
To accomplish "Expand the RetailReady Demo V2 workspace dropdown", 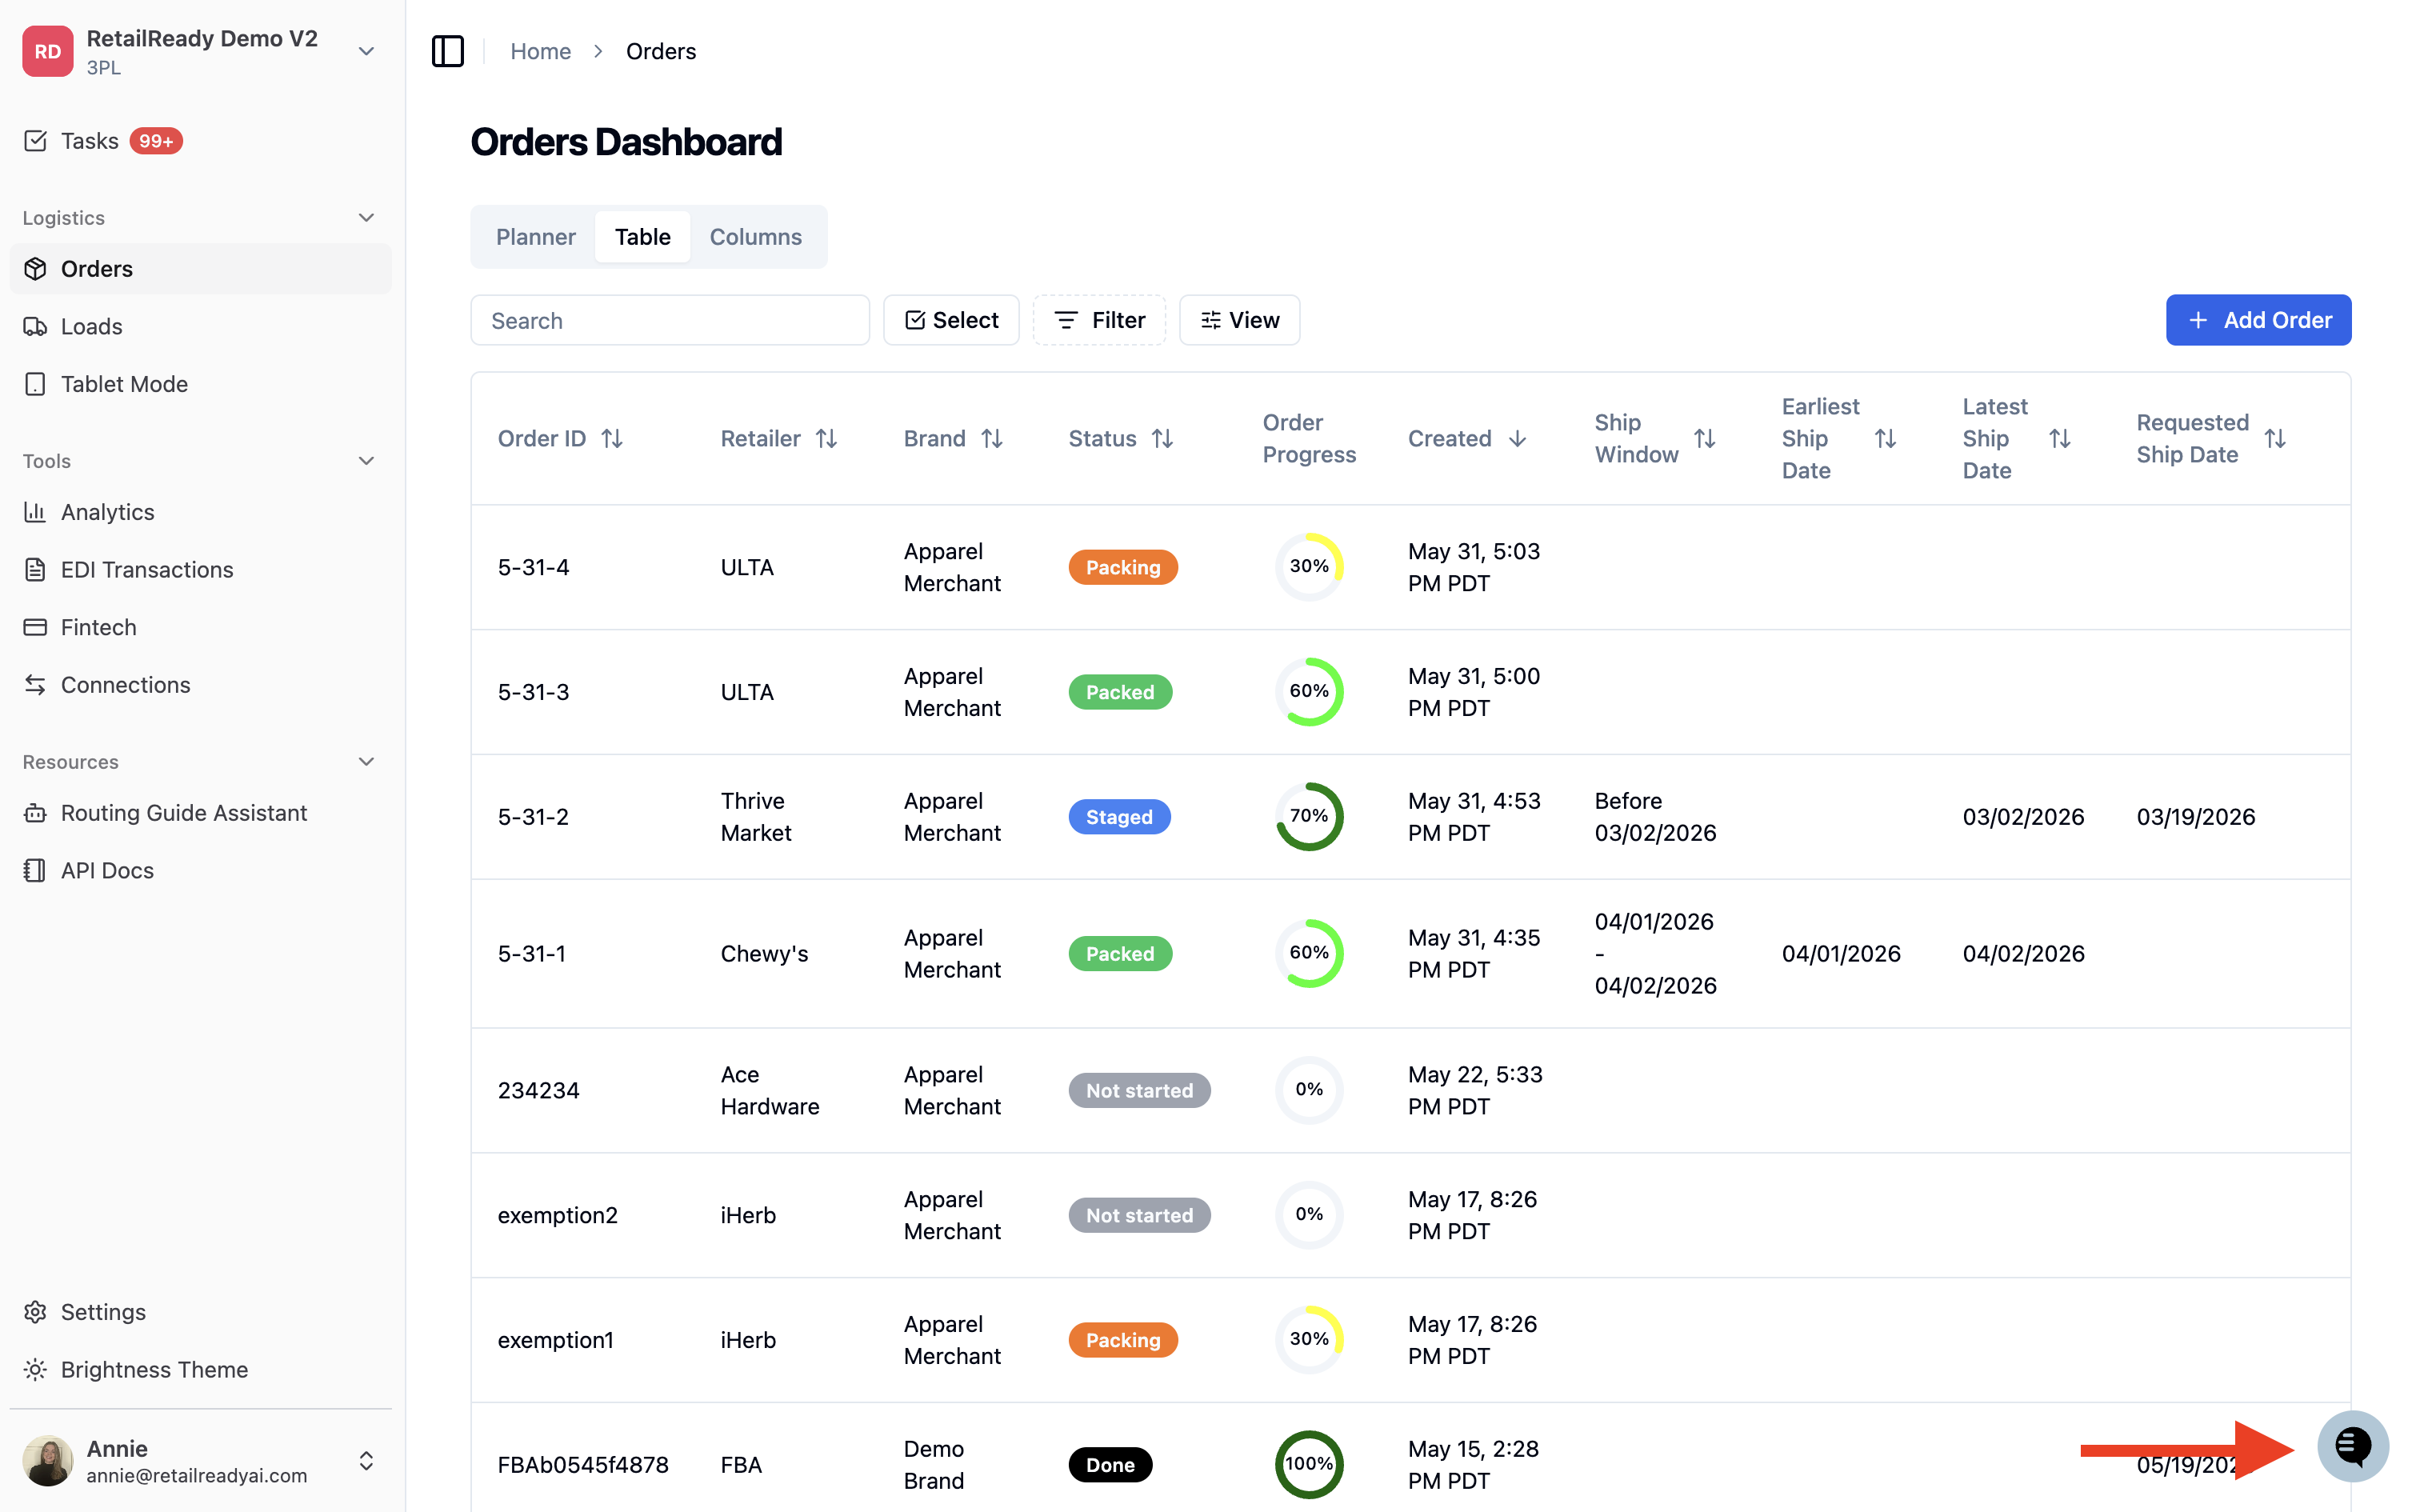I will 366,51.
